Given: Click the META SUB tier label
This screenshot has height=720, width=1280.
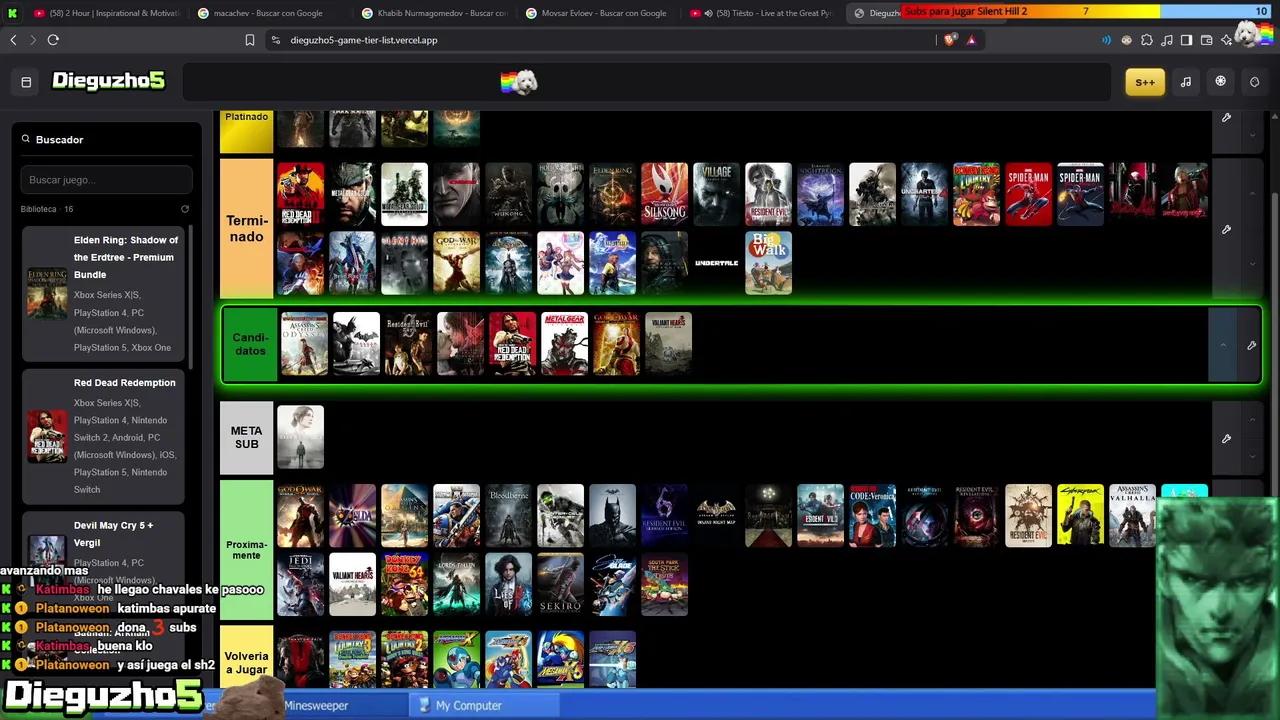Looking at the screenshot, I should point(246,438).
